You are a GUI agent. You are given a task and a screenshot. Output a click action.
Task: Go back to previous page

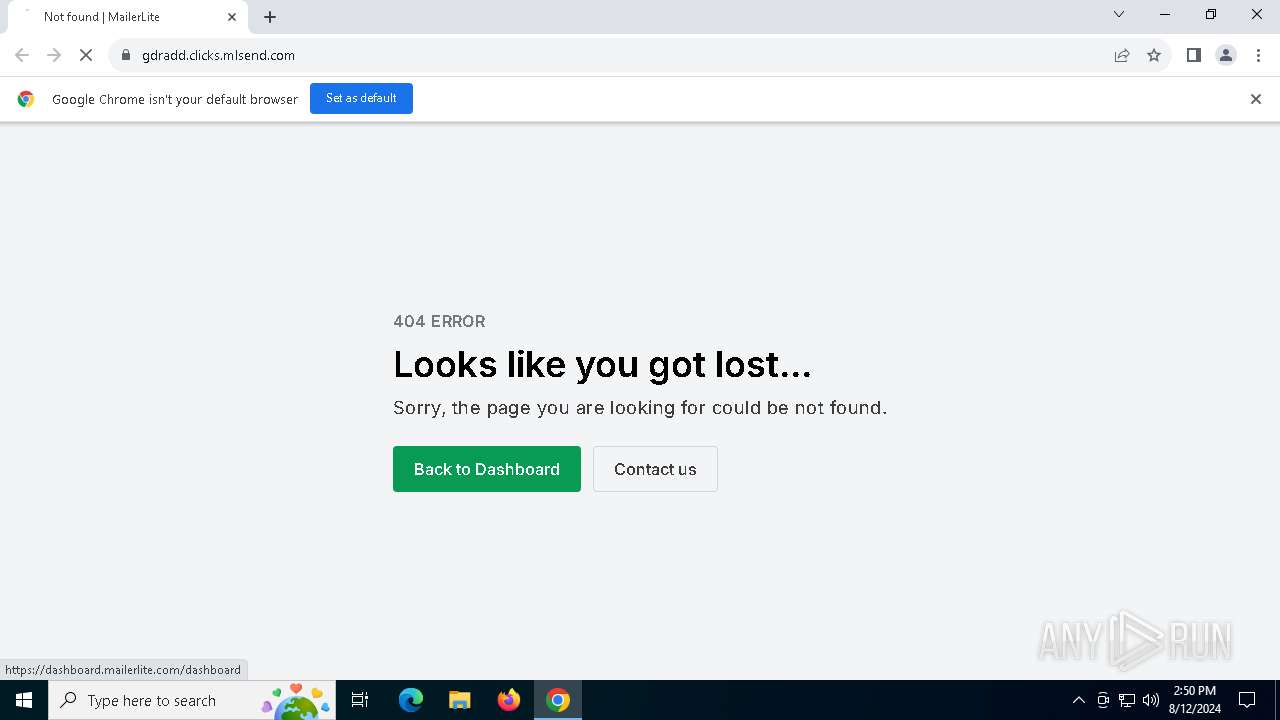(x=22, y=55)
